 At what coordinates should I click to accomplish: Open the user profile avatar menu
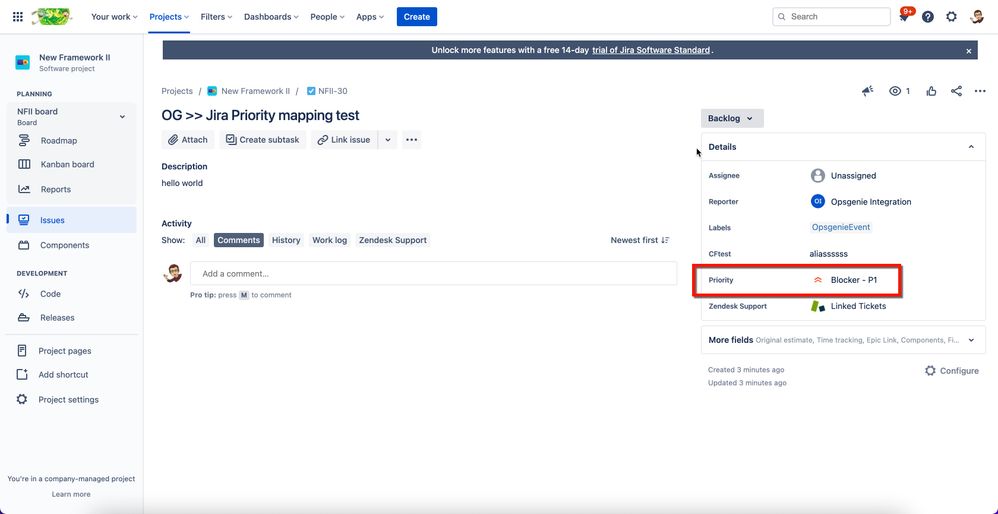(976, 17)
